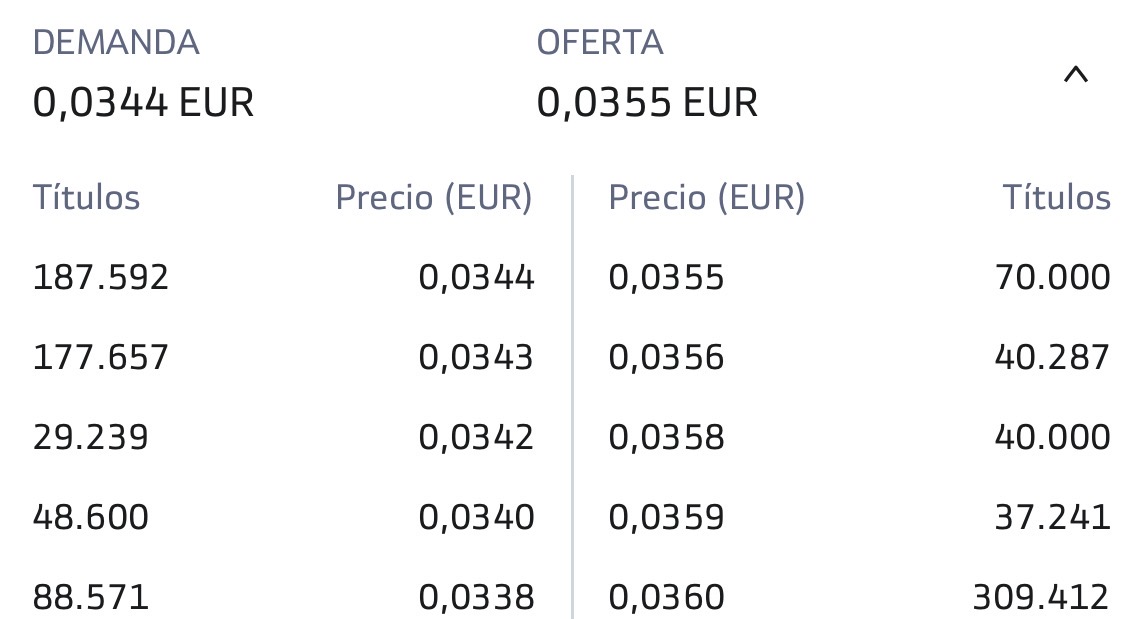The height and width of the screenshot is (619, 1122).
Task: Choose ask price 0,0356
Action: pyautogui.click(x=666, y=357)
